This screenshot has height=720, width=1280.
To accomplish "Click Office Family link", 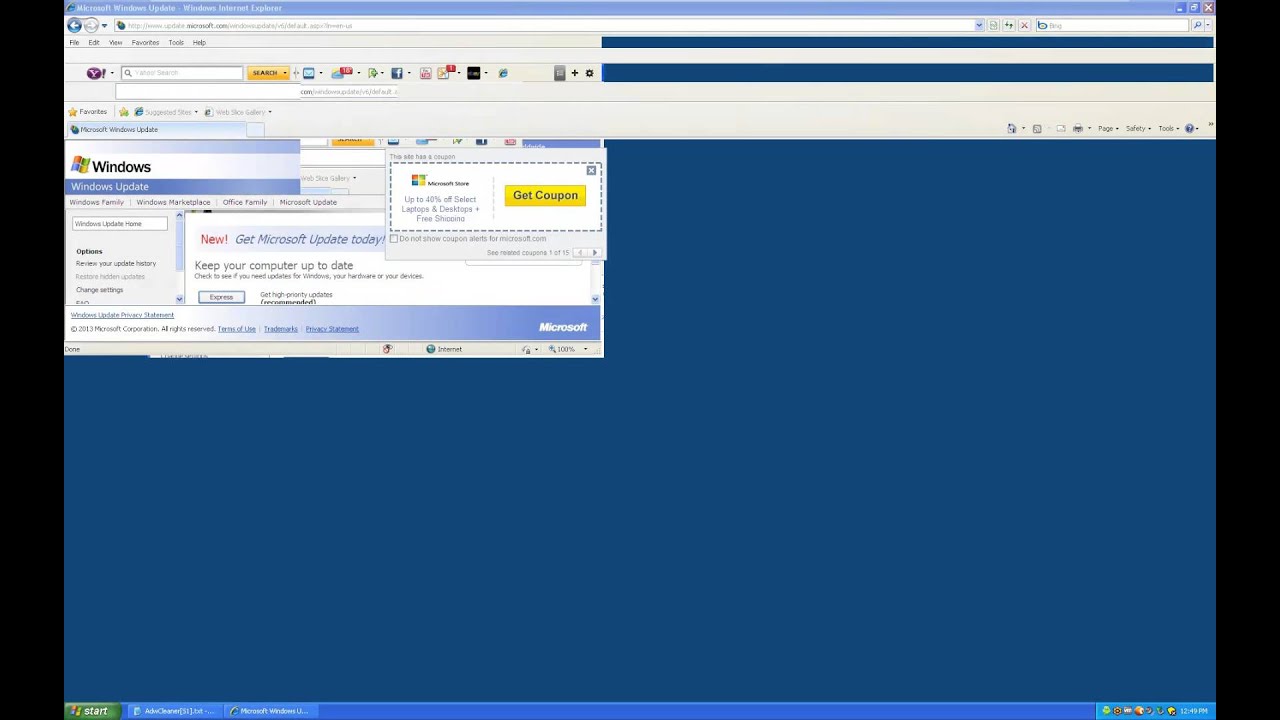I will point(245,202).
